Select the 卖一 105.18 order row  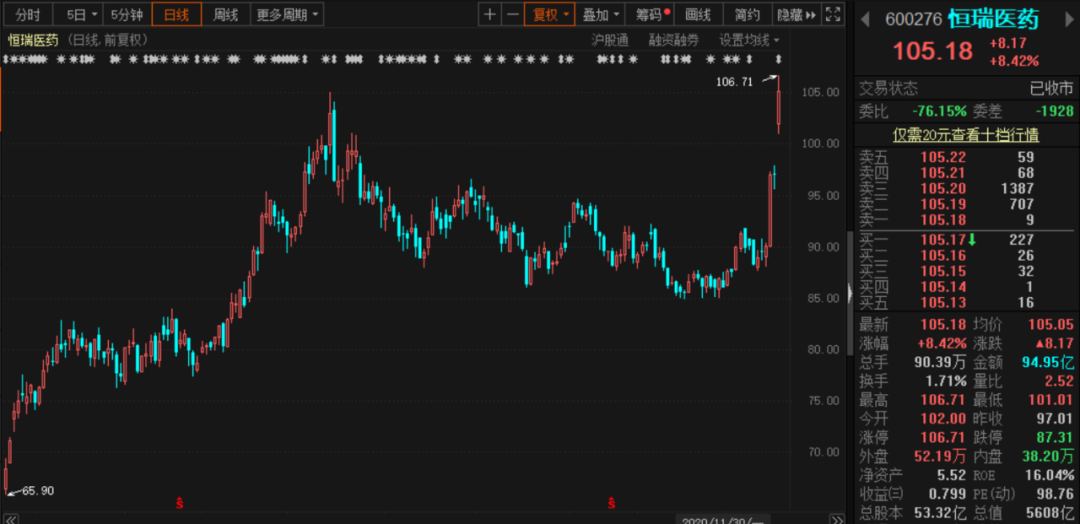(966, 220)
